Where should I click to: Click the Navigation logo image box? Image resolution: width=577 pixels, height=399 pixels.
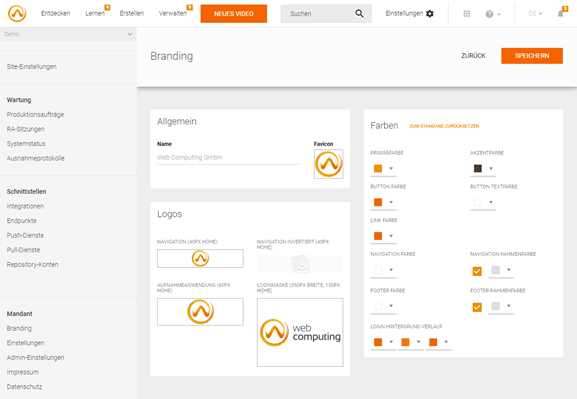[200, 258]
